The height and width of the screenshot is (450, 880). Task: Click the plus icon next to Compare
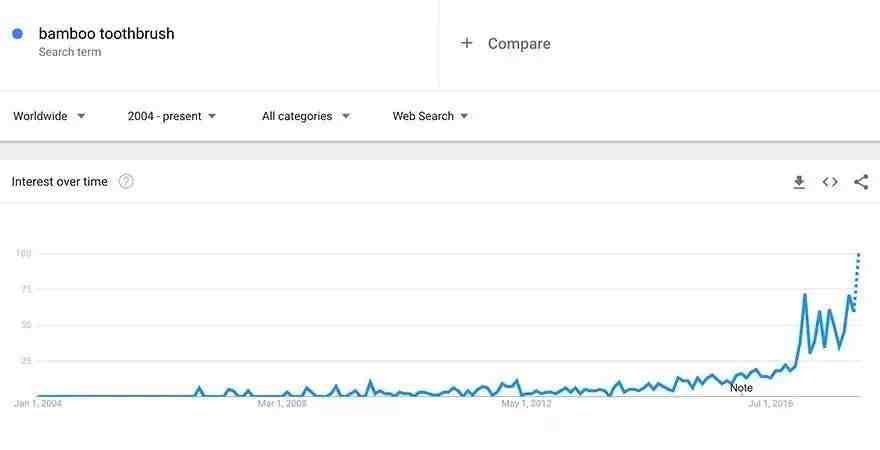click(466, 43)
